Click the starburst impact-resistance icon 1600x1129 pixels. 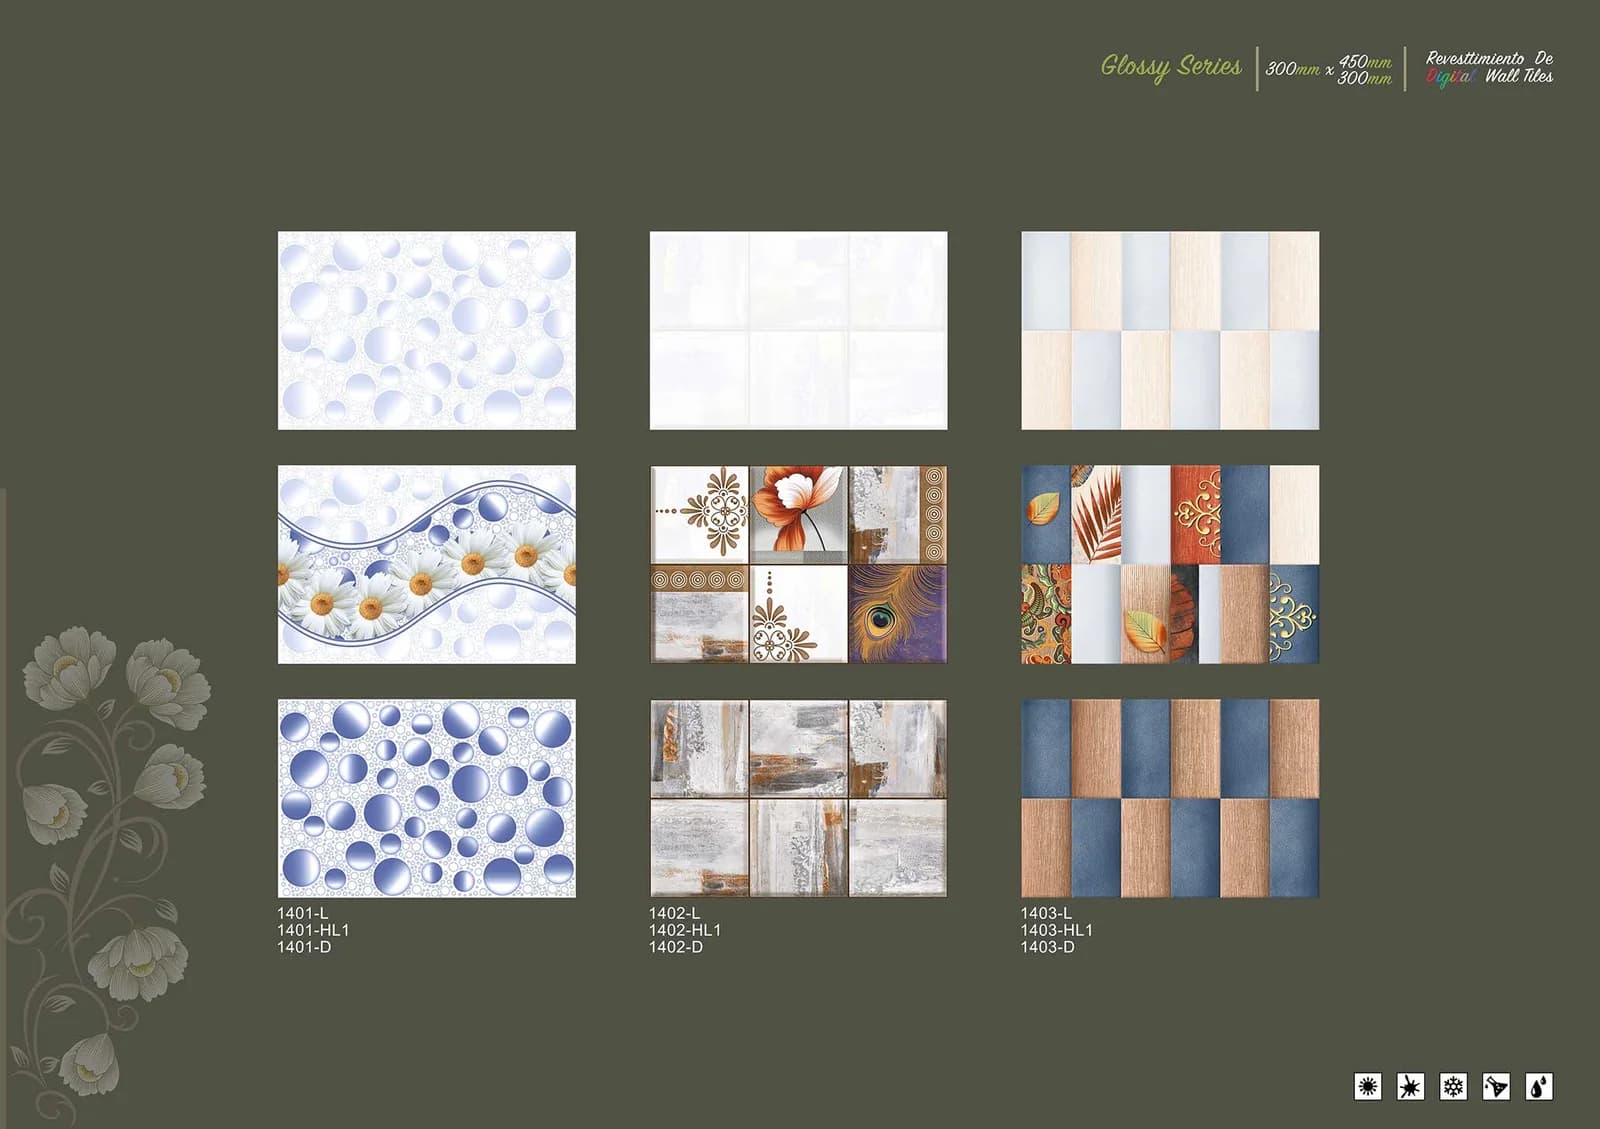(1410, 1086)
